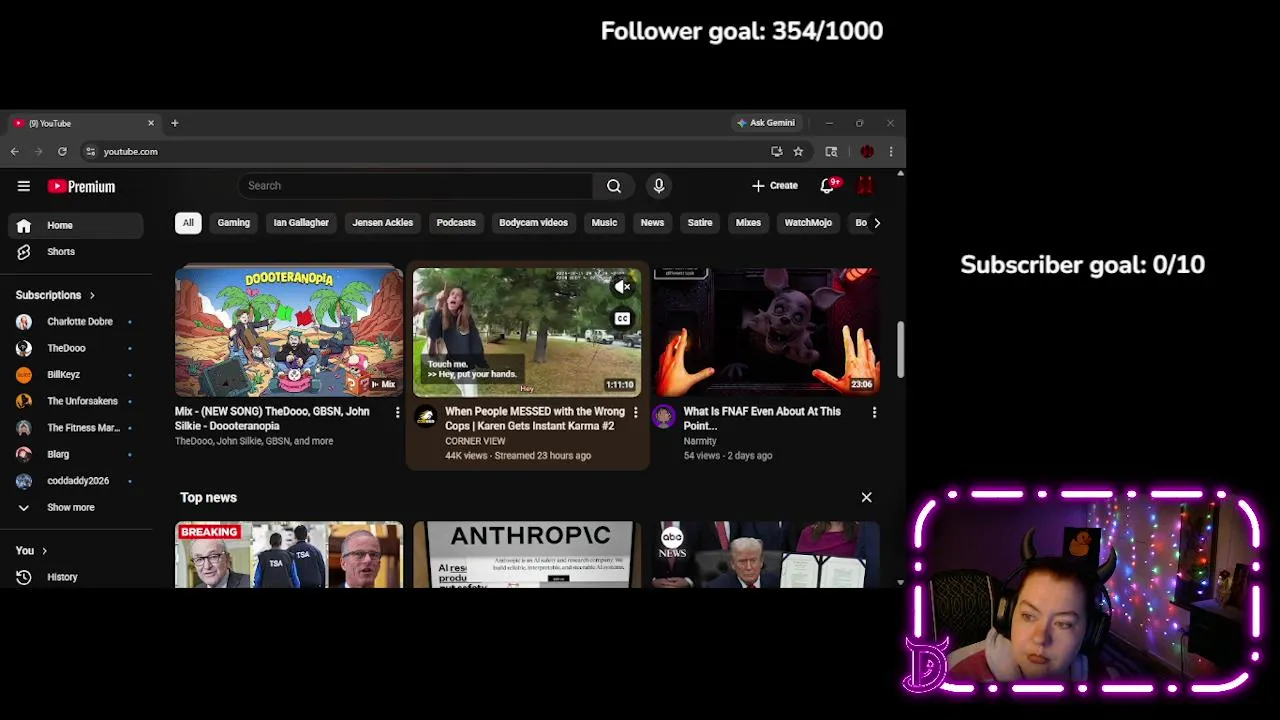Open the browser side panel icon
Screen dimensions: 1280x720
831,151
